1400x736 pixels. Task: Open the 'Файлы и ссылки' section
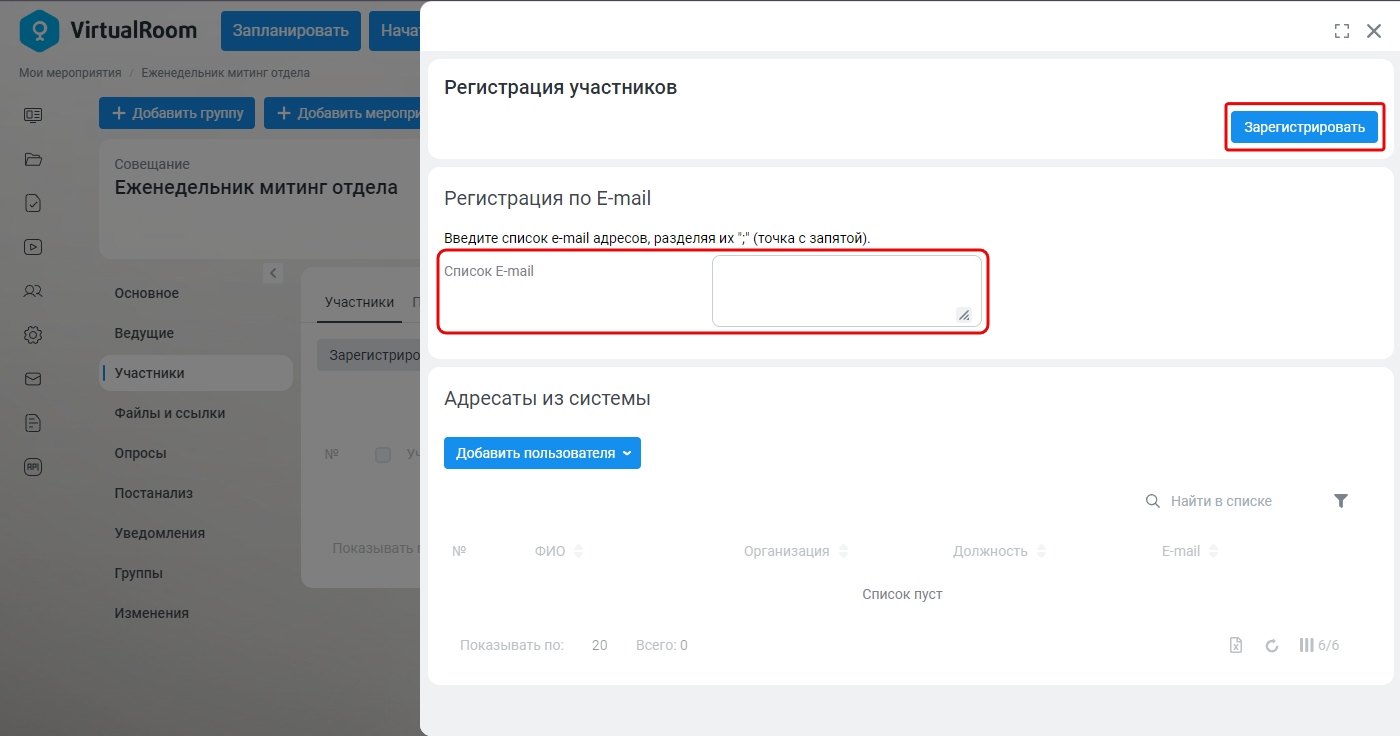(170, 413)
